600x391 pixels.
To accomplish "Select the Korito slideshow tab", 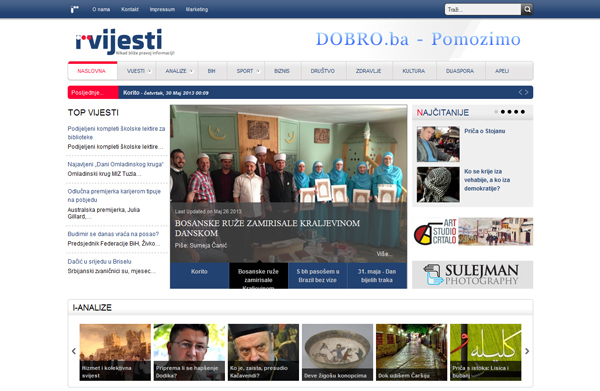I will [199, 275].
